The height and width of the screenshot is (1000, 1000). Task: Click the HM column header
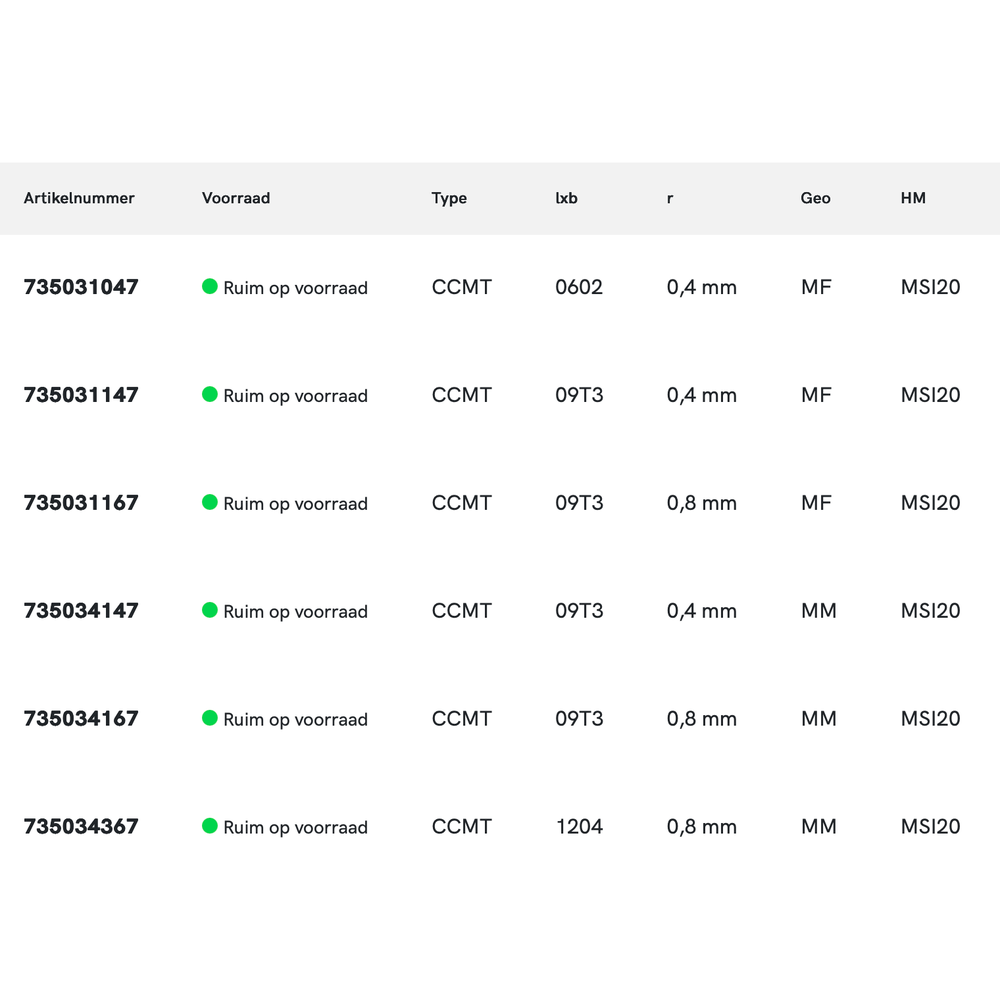(913, 198)
